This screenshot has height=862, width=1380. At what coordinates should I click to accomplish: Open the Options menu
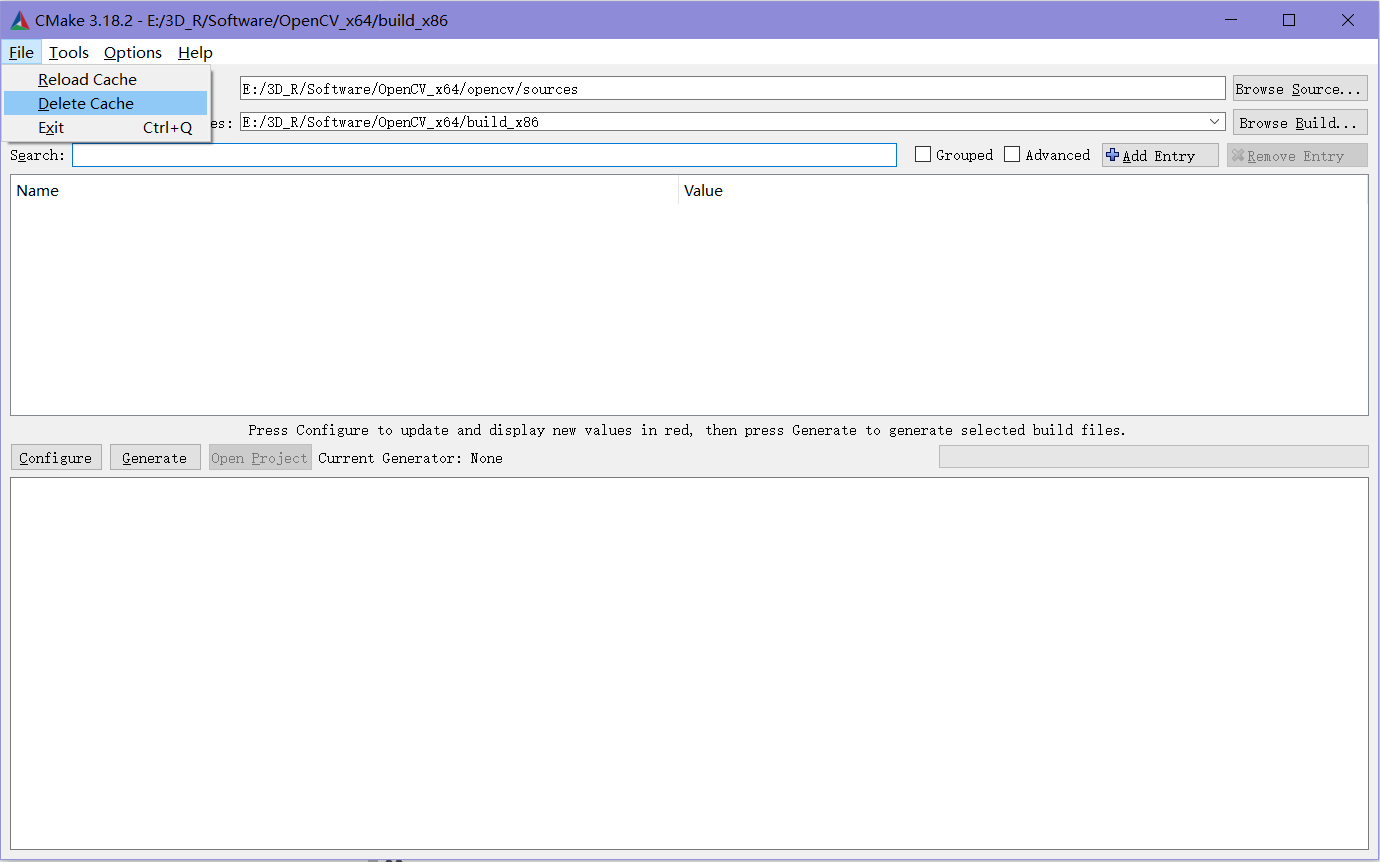click(133, 53)
